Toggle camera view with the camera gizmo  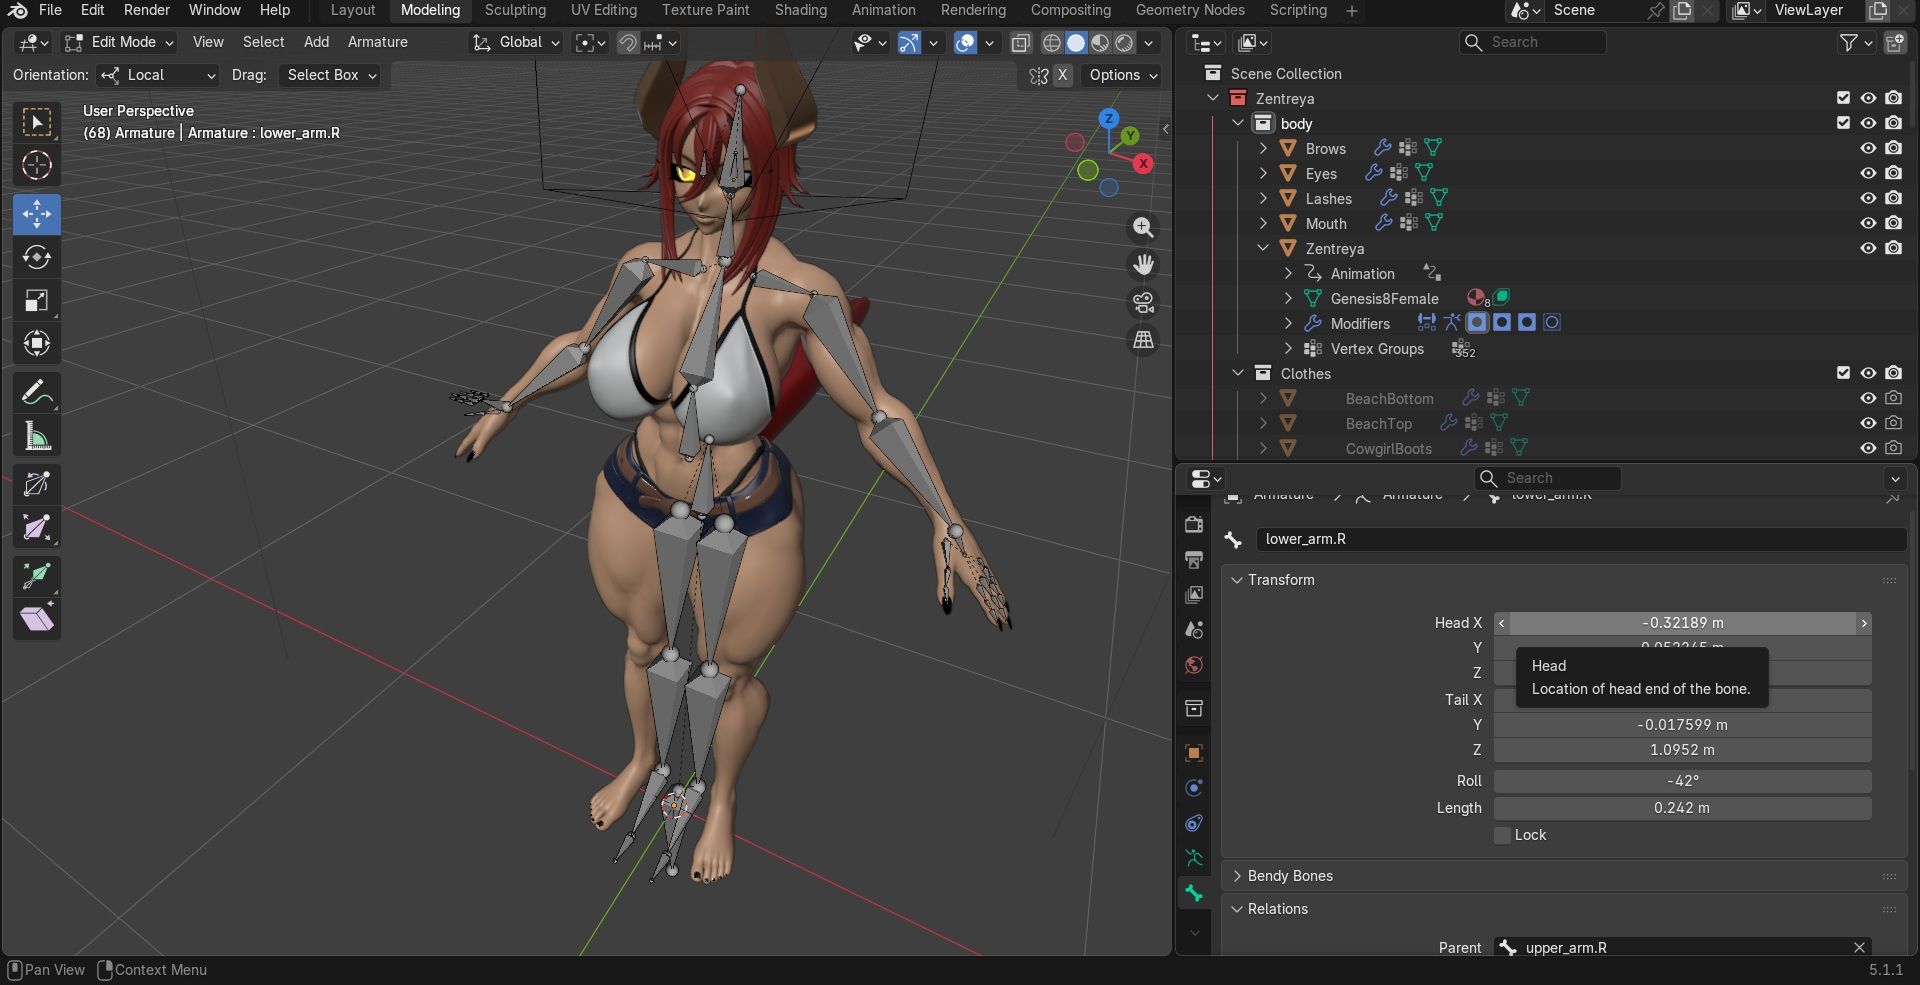[1143, 302]
